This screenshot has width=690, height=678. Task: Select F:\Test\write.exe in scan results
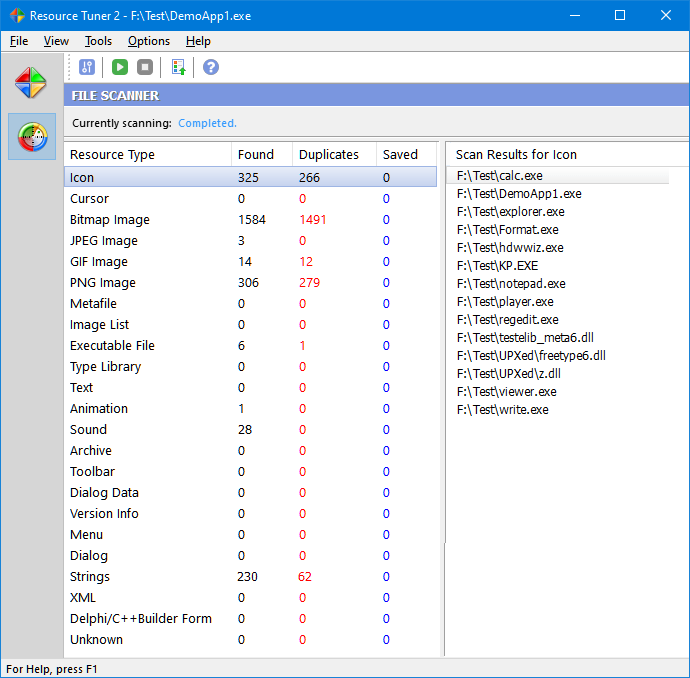503,410
